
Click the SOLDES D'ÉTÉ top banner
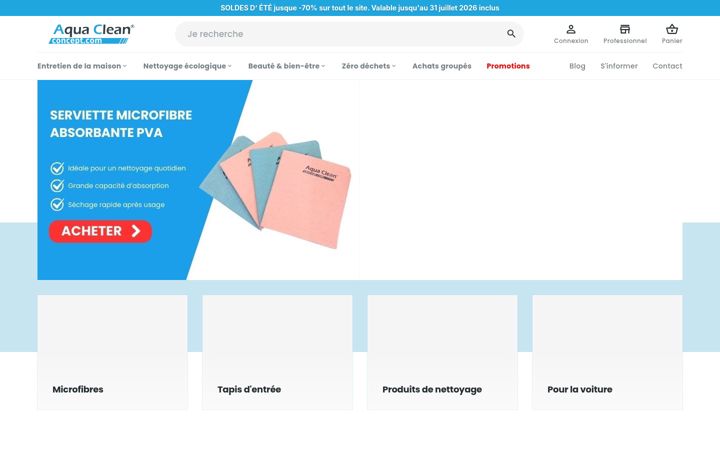click(x=360, y=8)
